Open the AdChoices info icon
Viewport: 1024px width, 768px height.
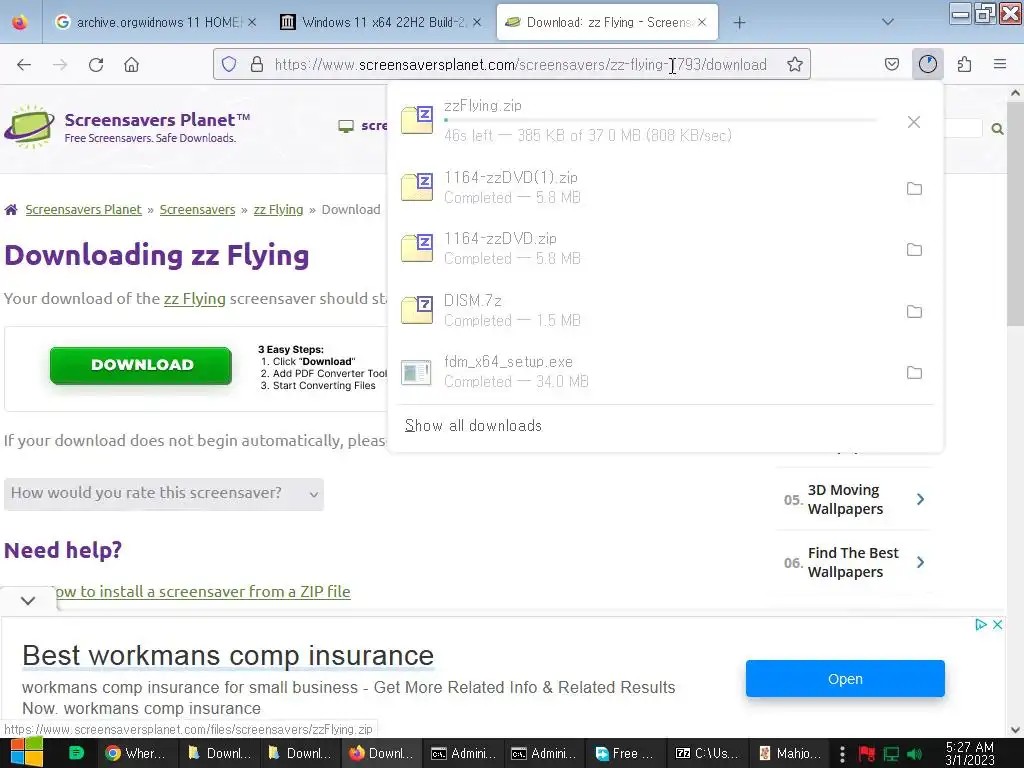(x=980, y=624)
